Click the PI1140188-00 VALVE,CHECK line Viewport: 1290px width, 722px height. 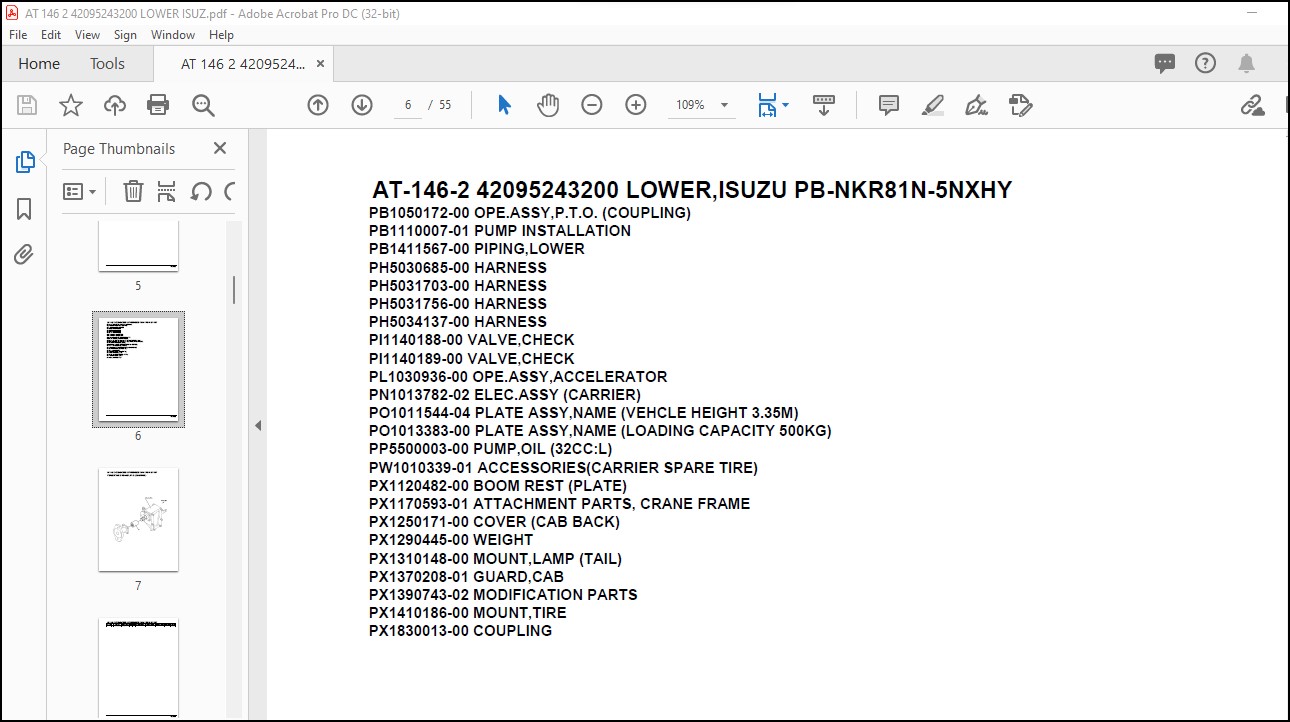[472, 340]
